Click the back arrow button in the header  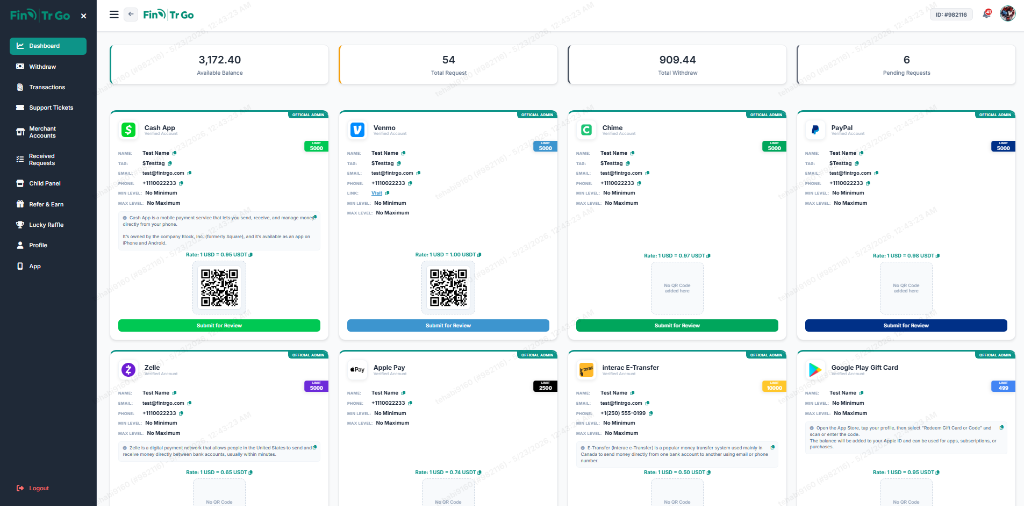tap(131, 14)
